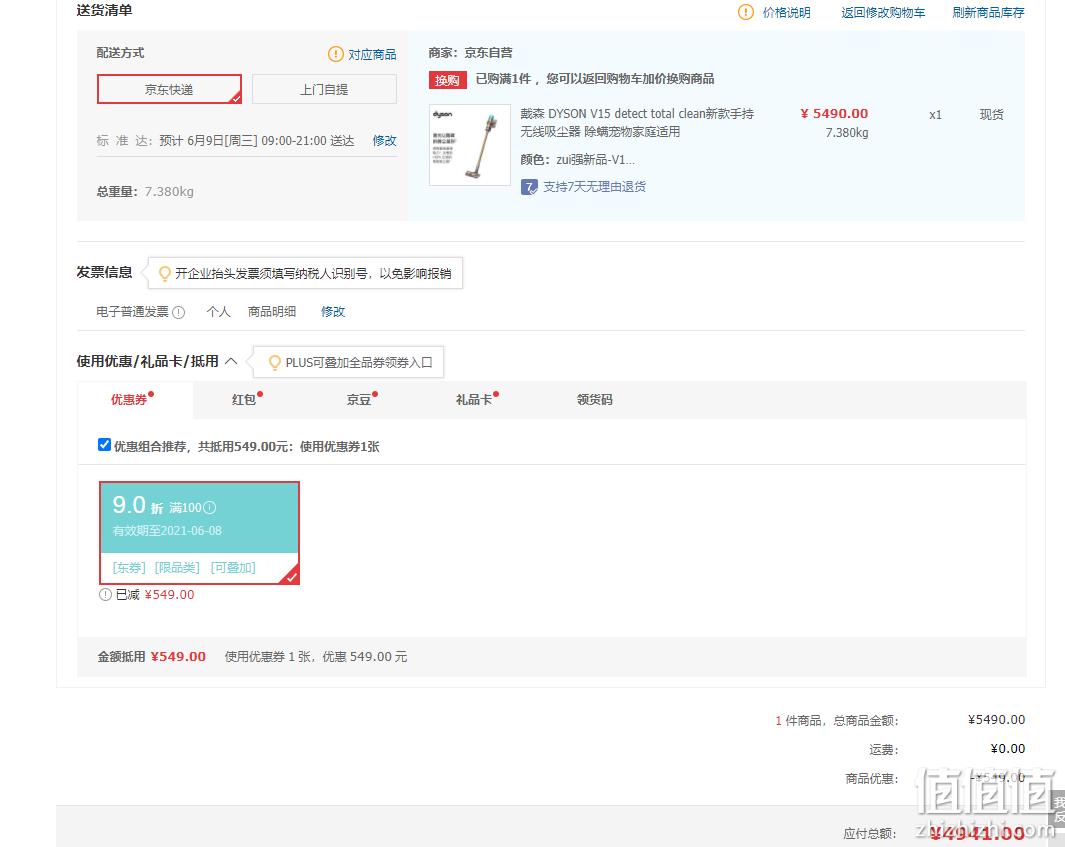Click the warning icon beside 对应商品
Image resolution: width=1065 pixels, height=847 pixels.
pyautogui.click(x=336, y=54)
